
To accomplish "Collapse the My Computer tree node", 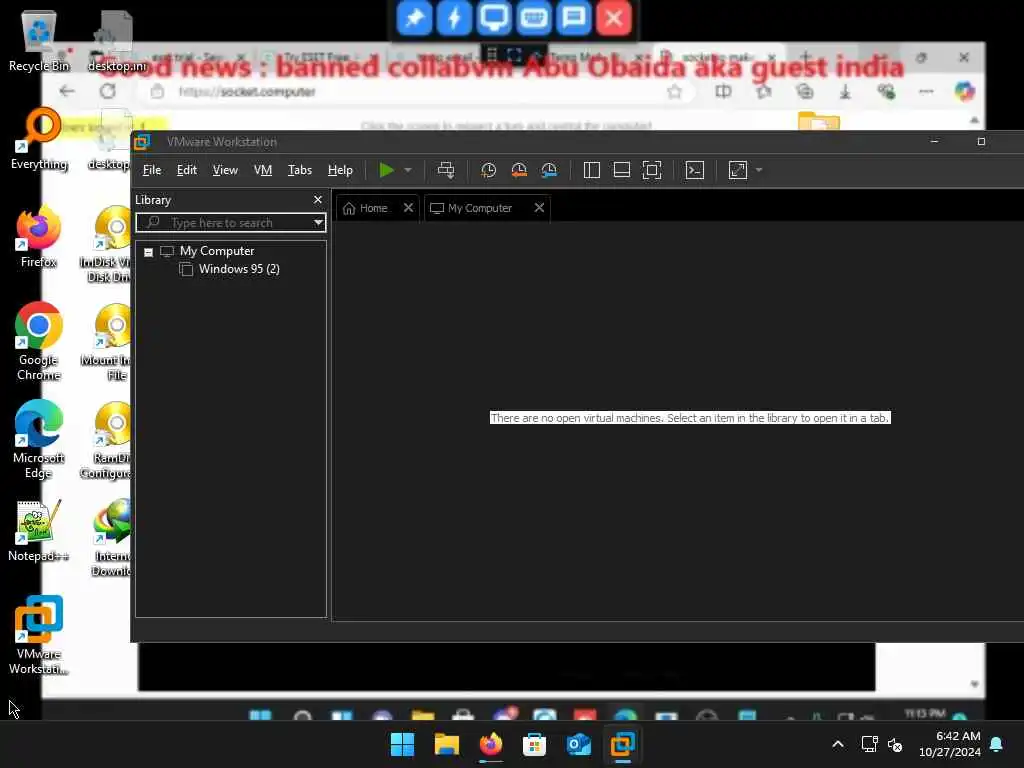I will coord(149,252).
